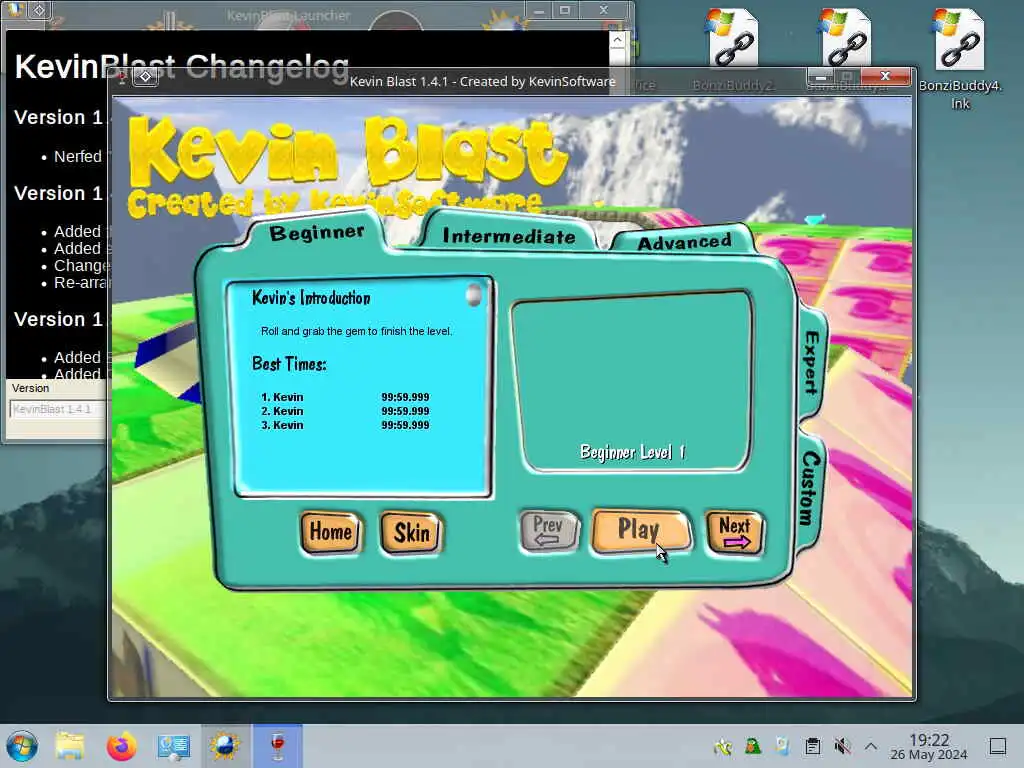Screen dimensions: 1024x768
Task: Click the "Nerfed" changelog entry
Action: click(x=78, y=157)
